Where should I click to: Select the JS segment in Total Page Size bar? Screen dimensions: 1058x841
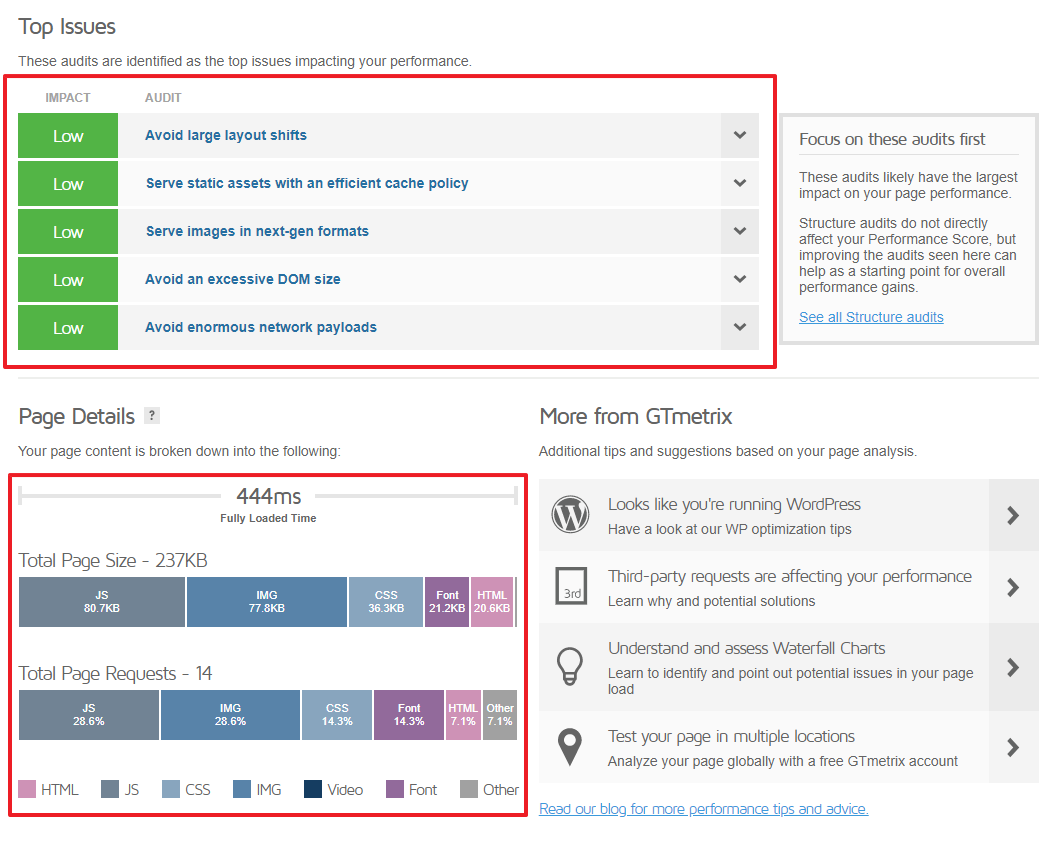point(101,601)
